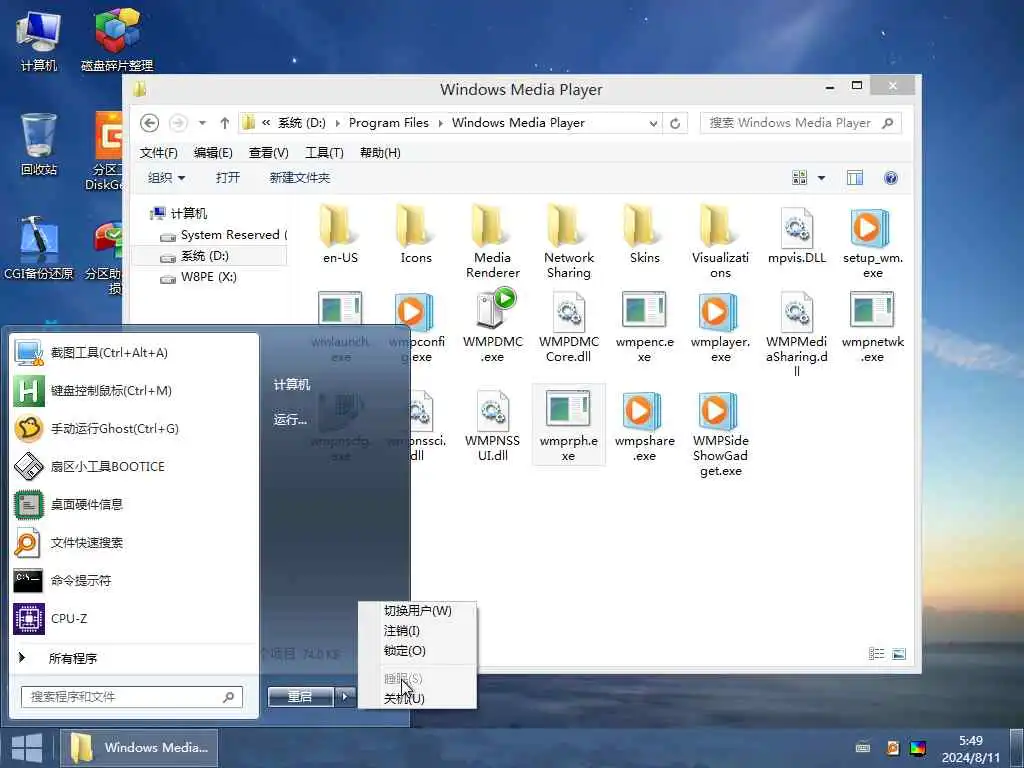Click 搜索 Windows Media Player field

point(801,123)
